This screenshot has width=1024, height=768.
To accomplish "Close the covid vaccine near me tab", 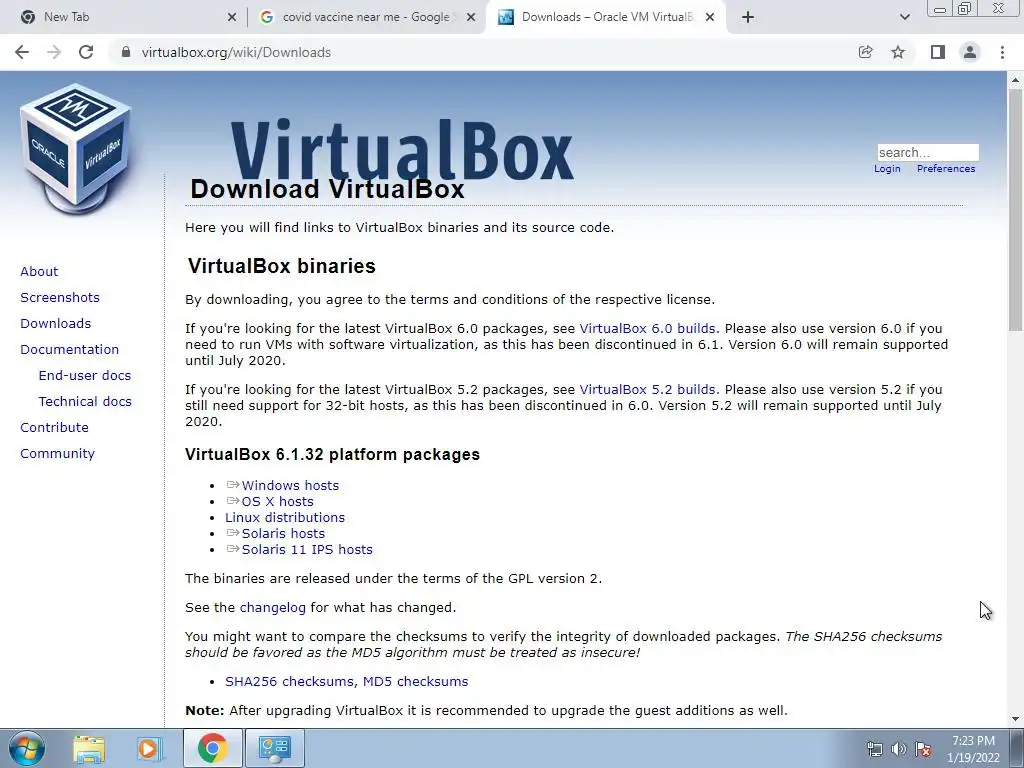I will 471,18.
